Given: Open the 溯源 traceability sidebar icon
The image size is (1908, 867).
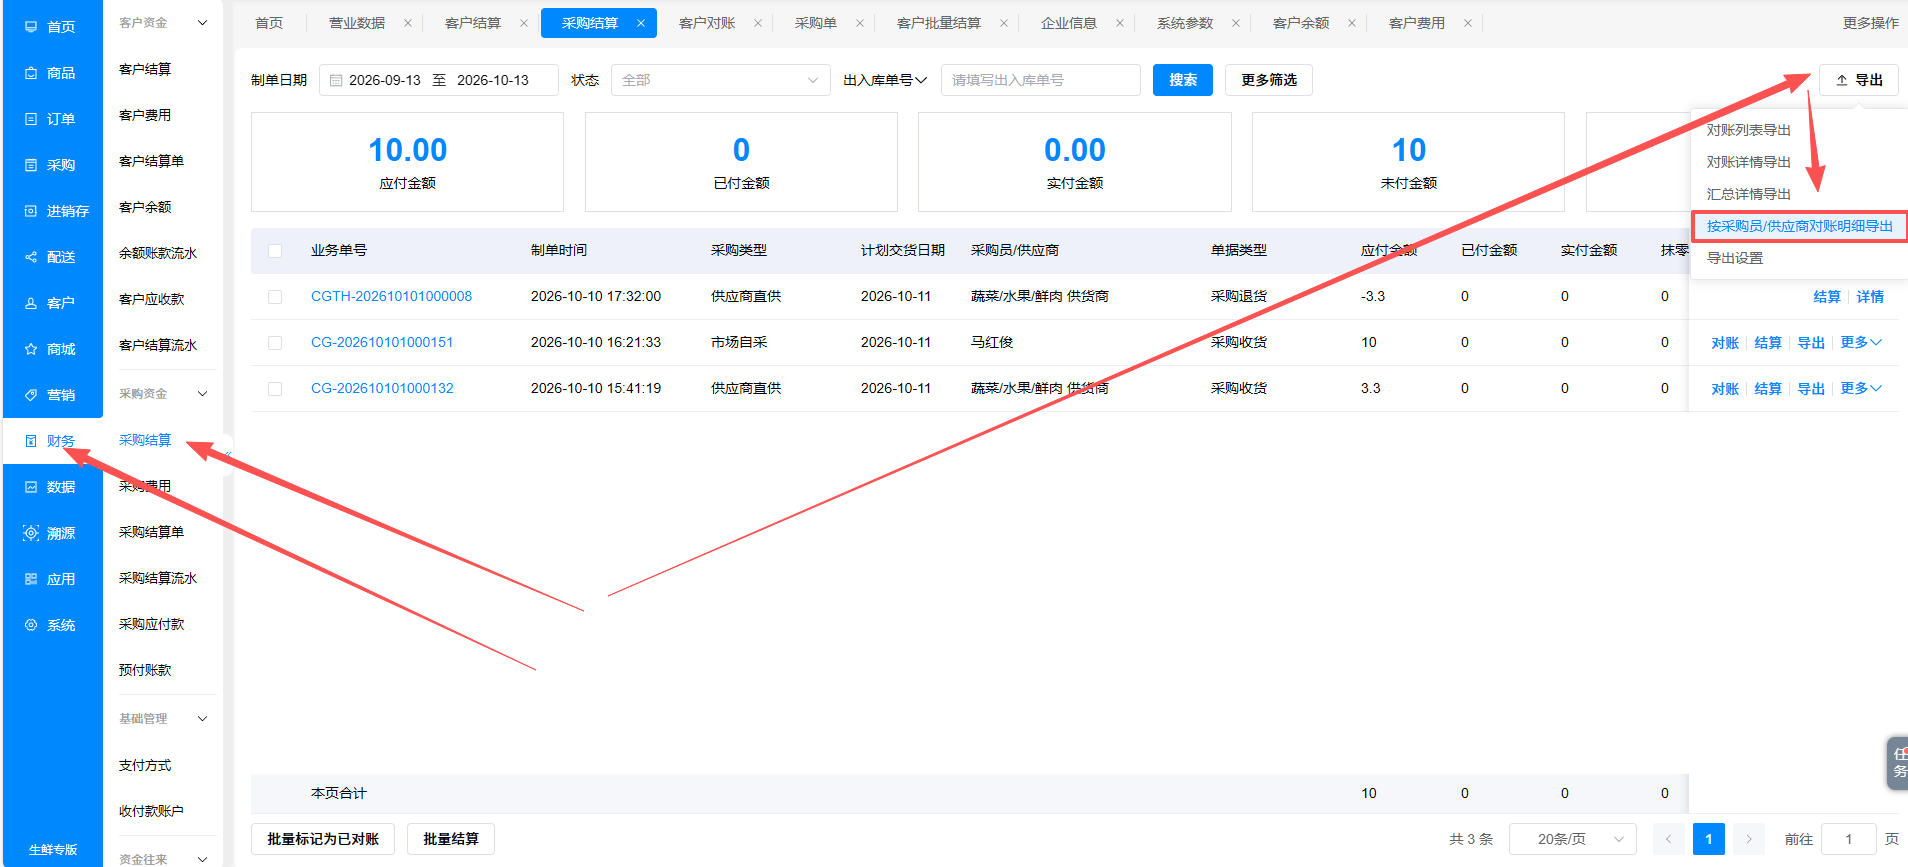Looking at the screenshot, I should coord(31,533).
